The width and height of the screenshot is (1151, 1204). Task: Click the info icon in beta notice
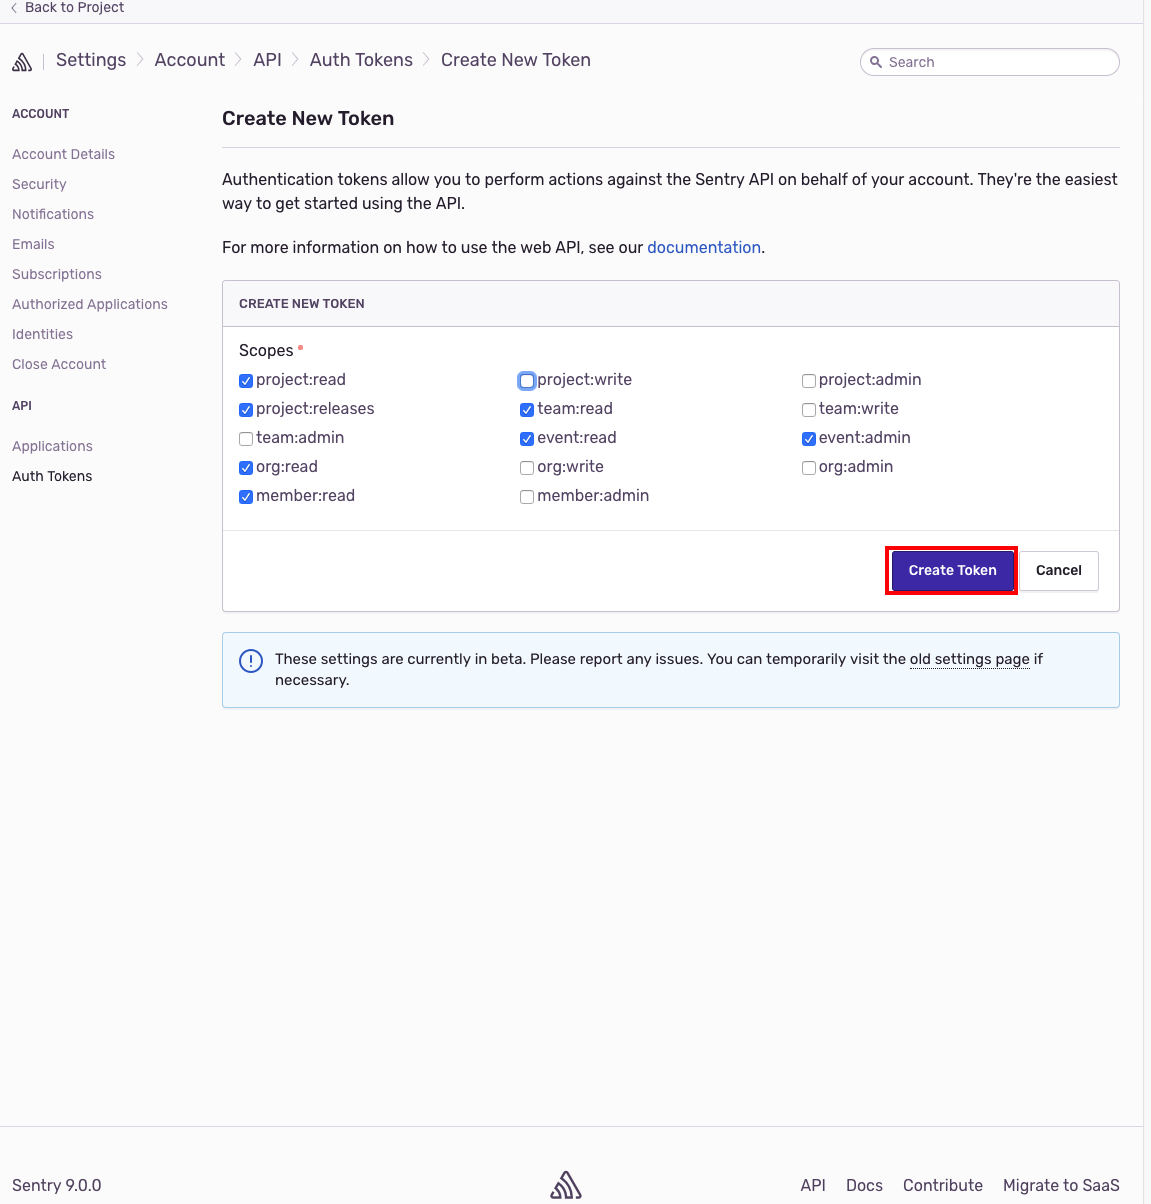coord(251,661)
